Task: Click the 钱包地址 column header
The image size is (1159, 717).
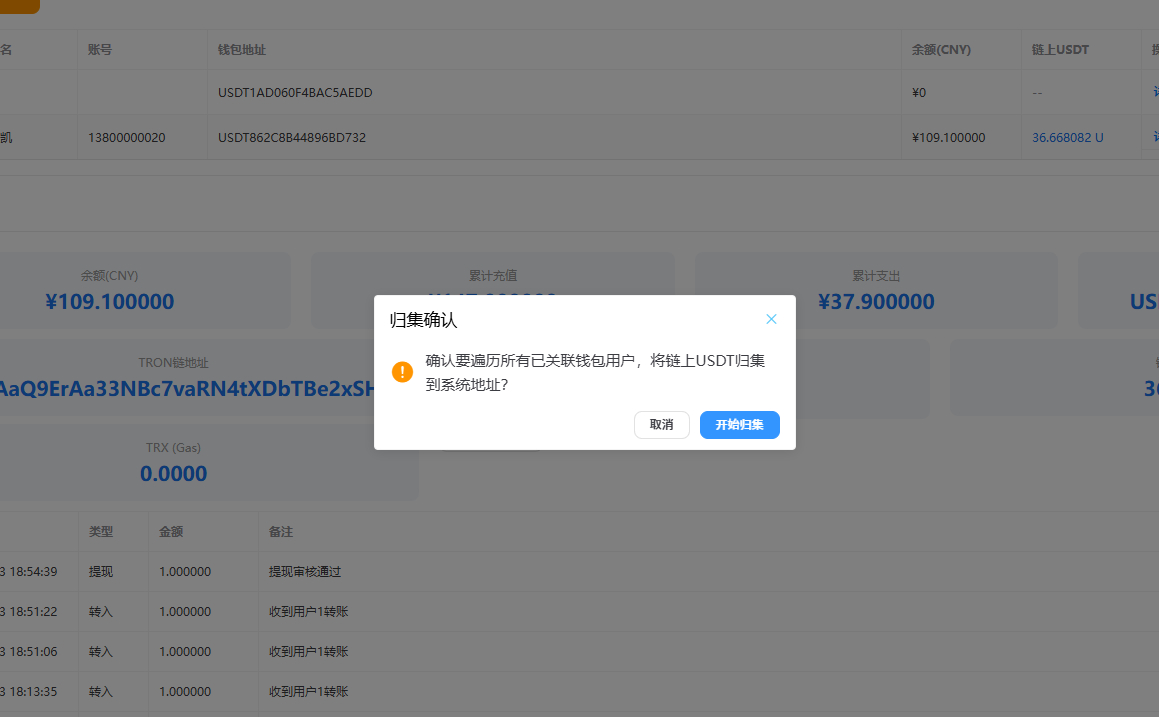Action: click(x=242, y=50)
